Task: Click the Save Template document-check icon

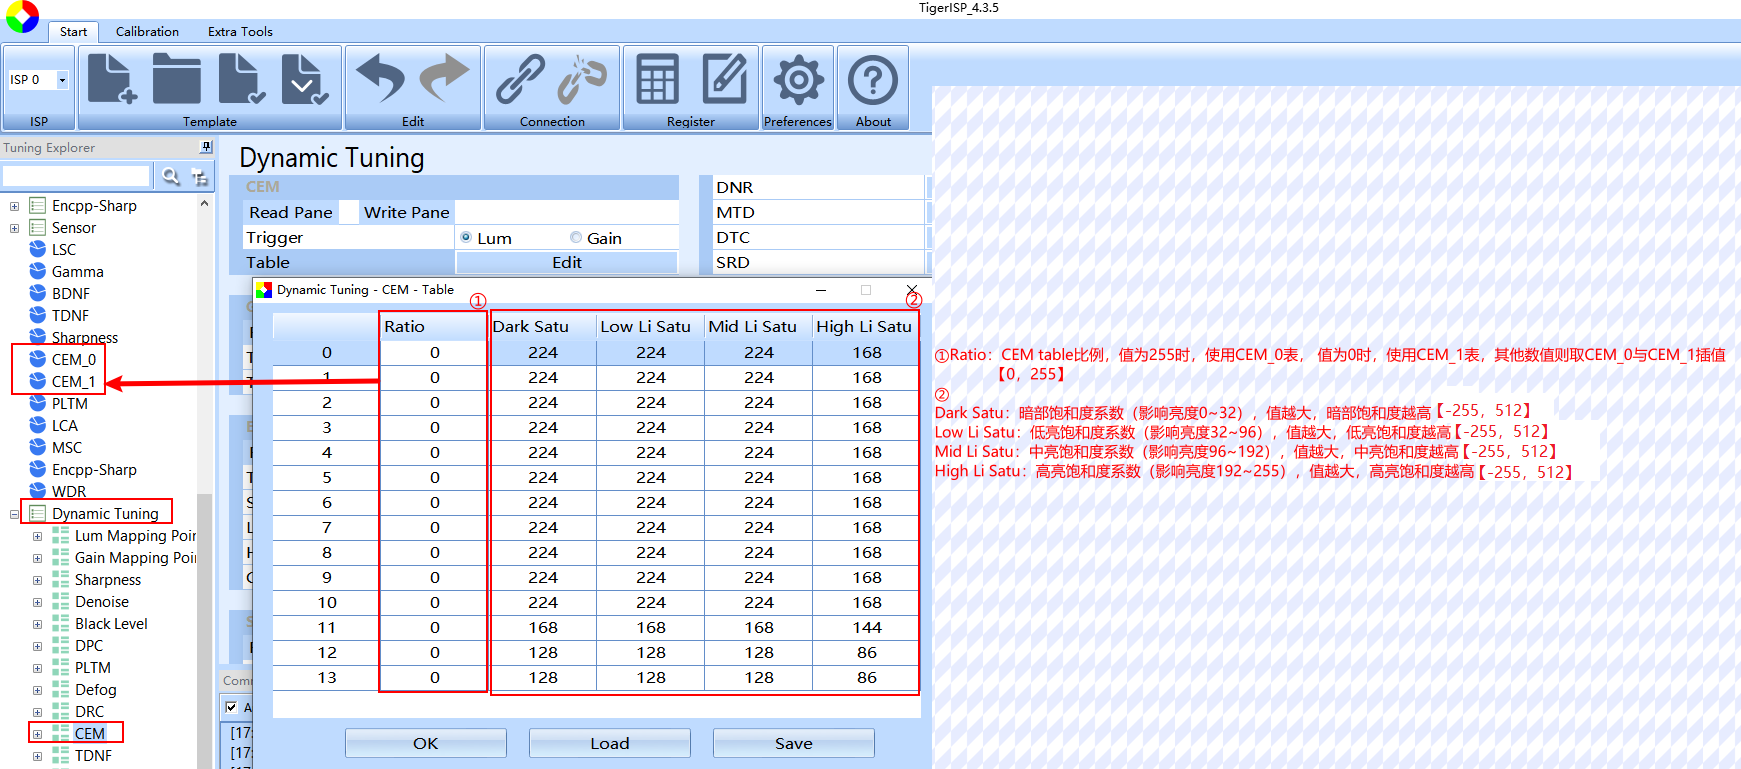Action: [242, 79]
